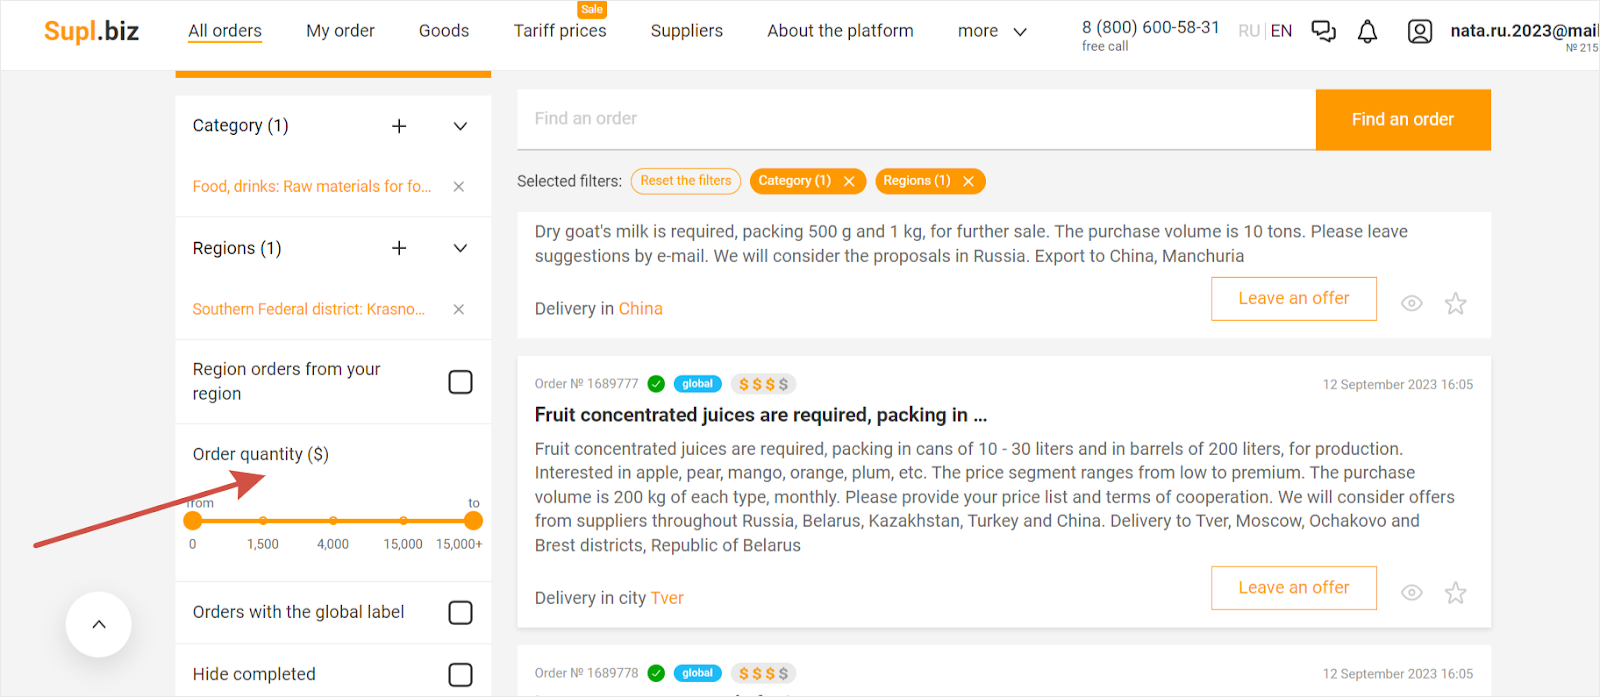
Task: Check Orders with the global label
Action: (460, 612)
